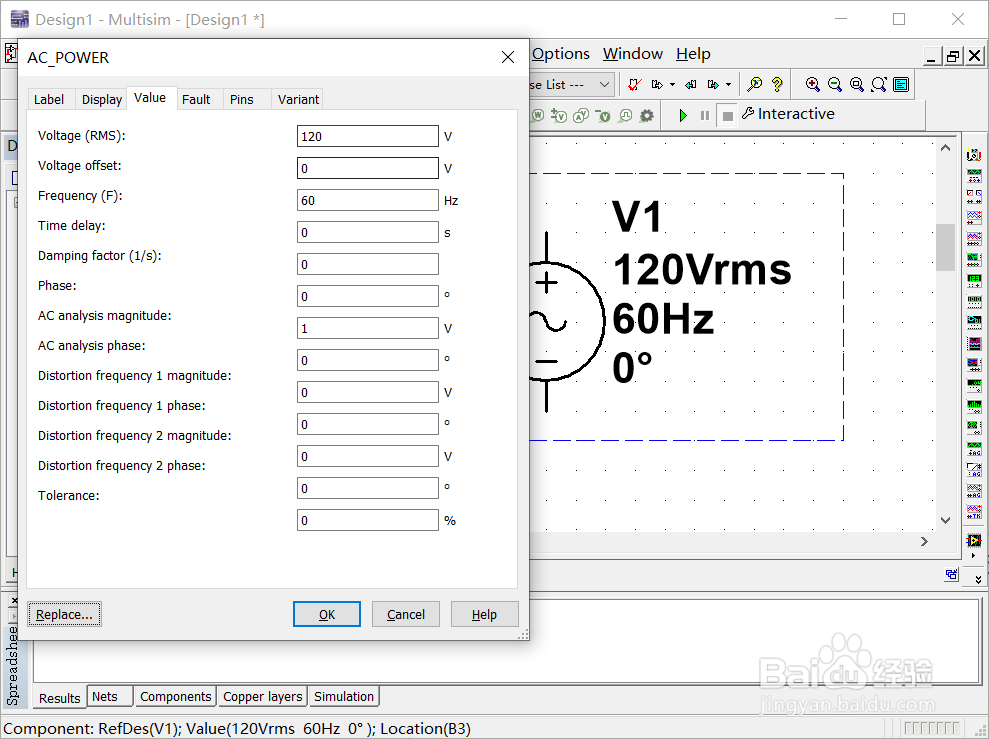The height and width of the screenshot is (739, 989).
Task: Switch to the Display tab
Action: [x=102, y=100]
